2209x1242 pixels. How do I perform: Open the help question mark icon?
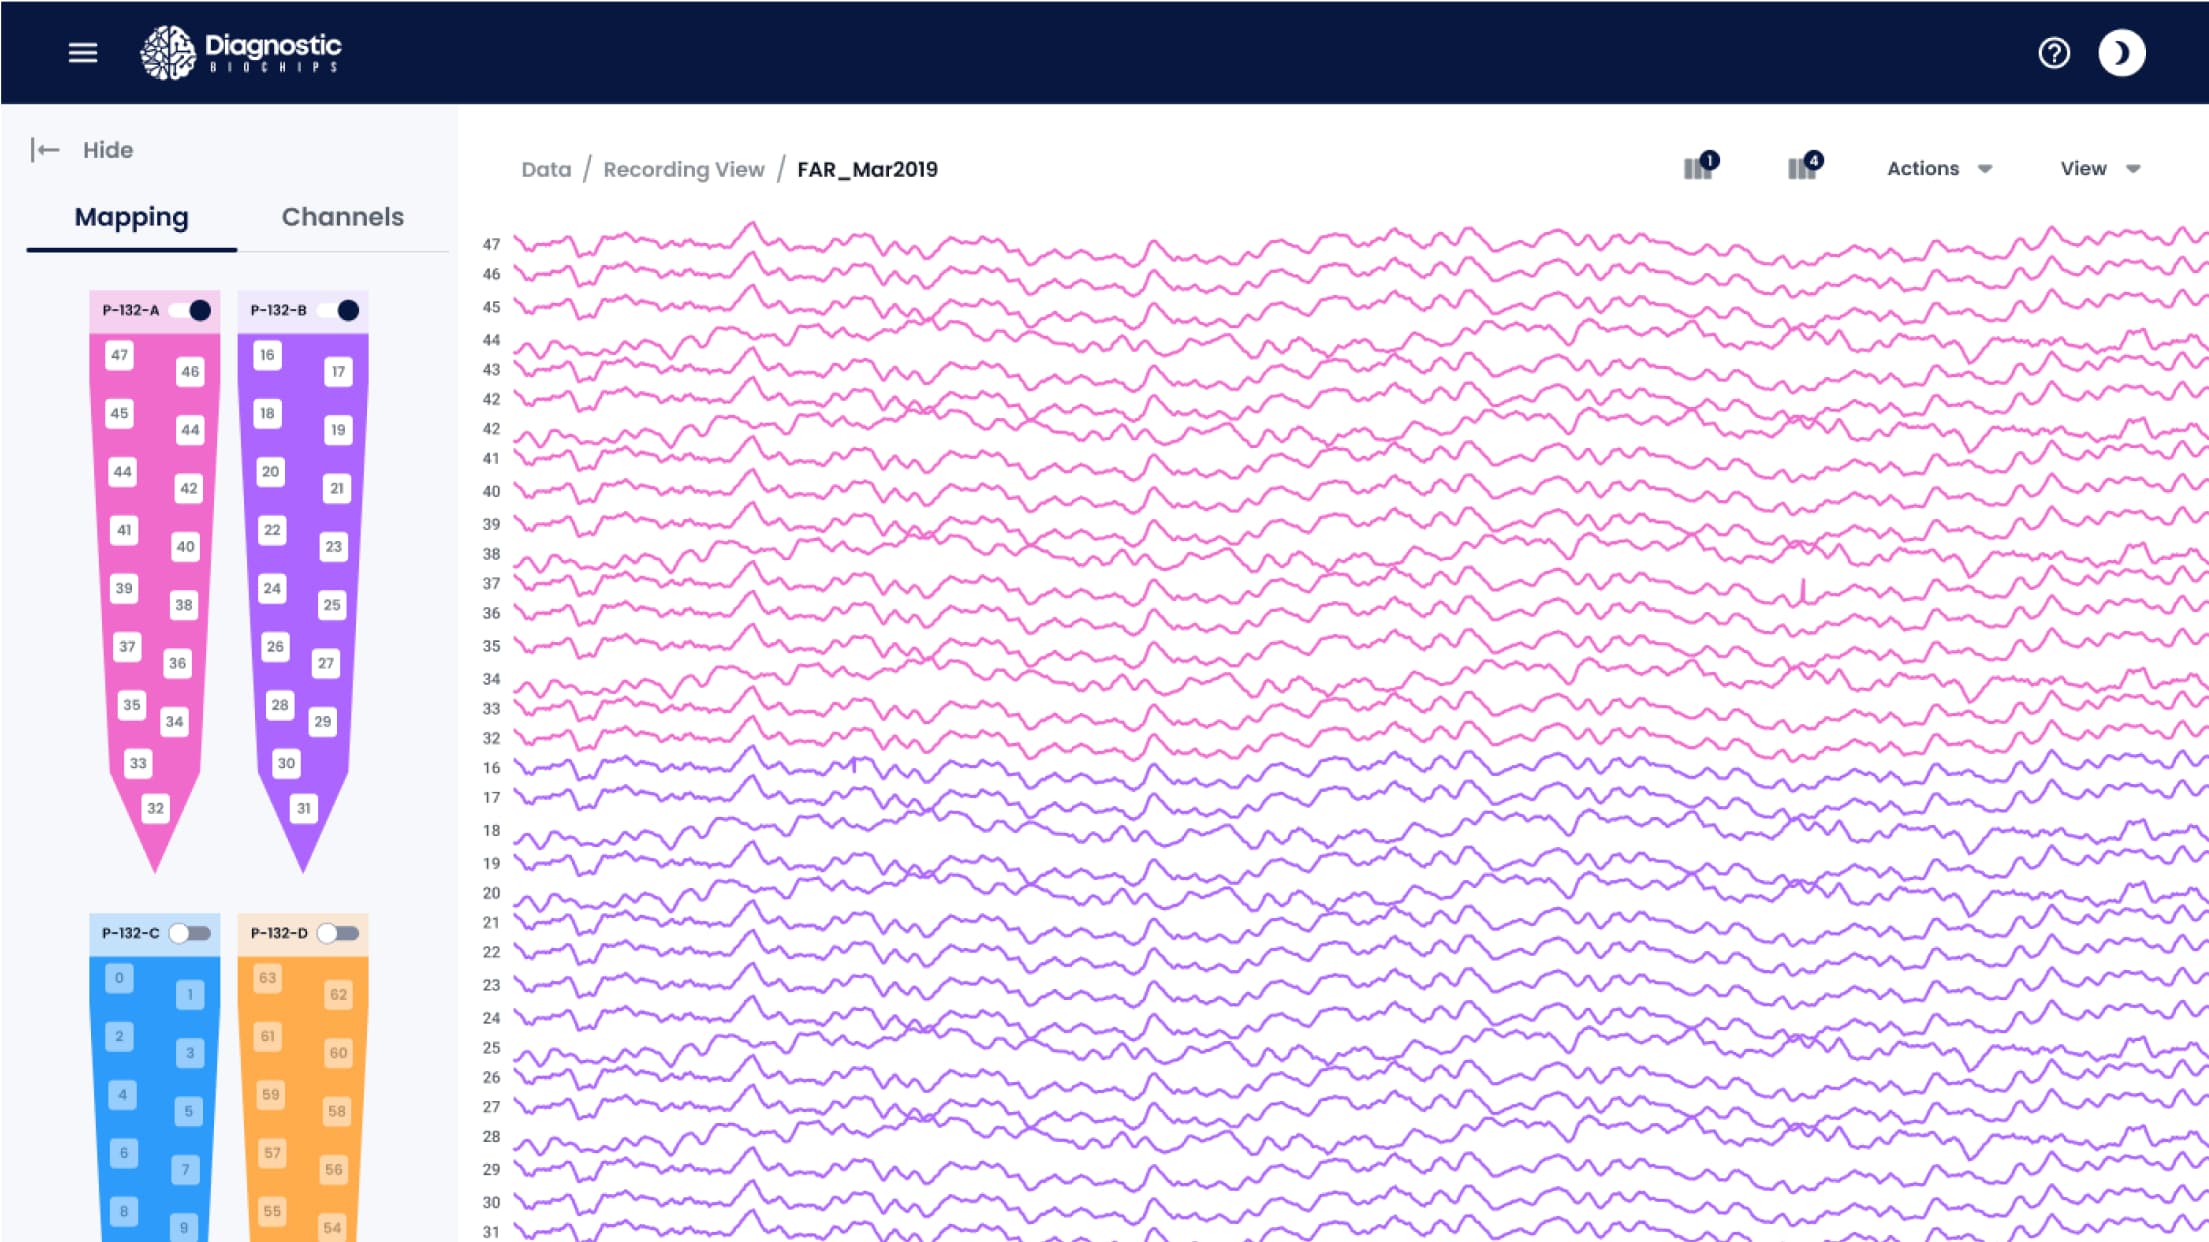coord(2054,53)
